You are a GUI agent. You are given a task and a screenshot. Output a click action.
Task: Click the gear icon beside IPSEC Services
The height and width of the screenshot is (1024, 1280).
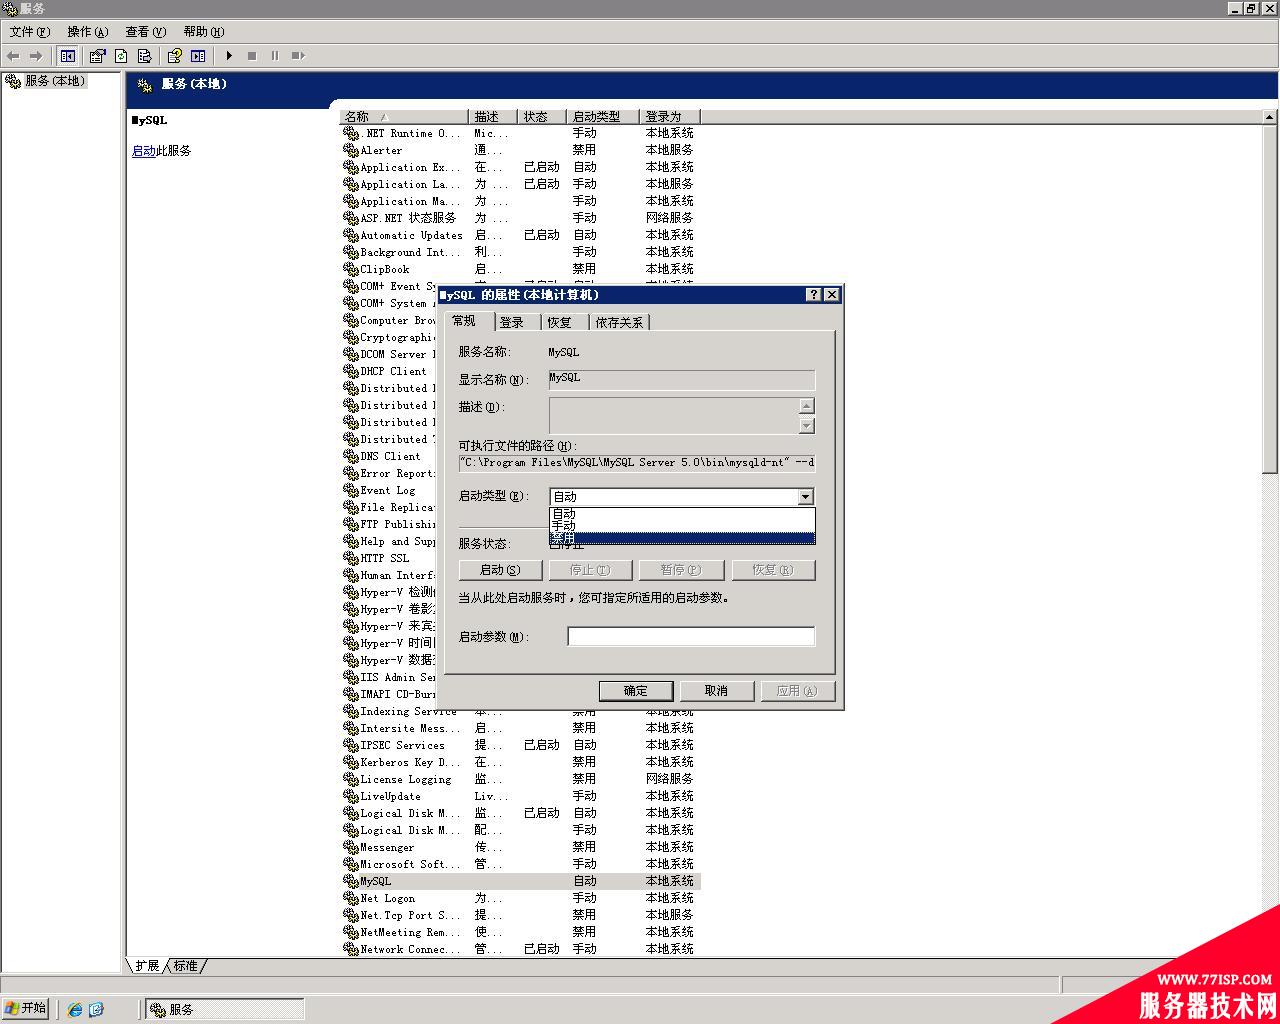click(351, 745)
